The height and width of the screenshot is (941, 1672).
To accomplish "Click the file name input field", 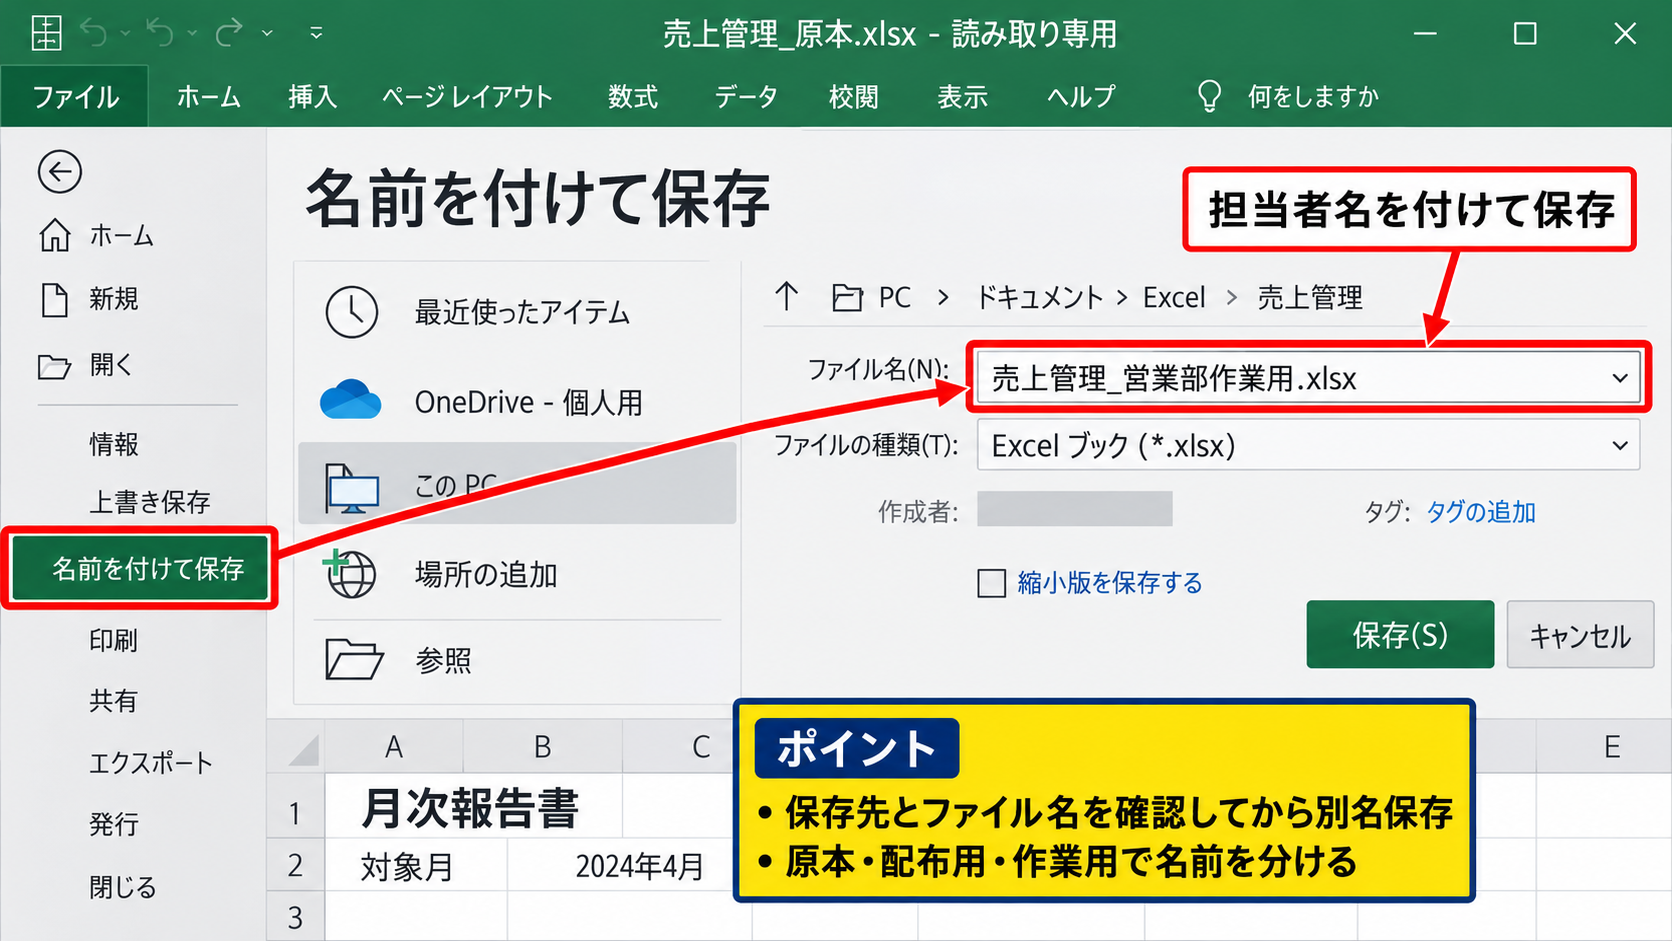I will (x=1308, y=378).
